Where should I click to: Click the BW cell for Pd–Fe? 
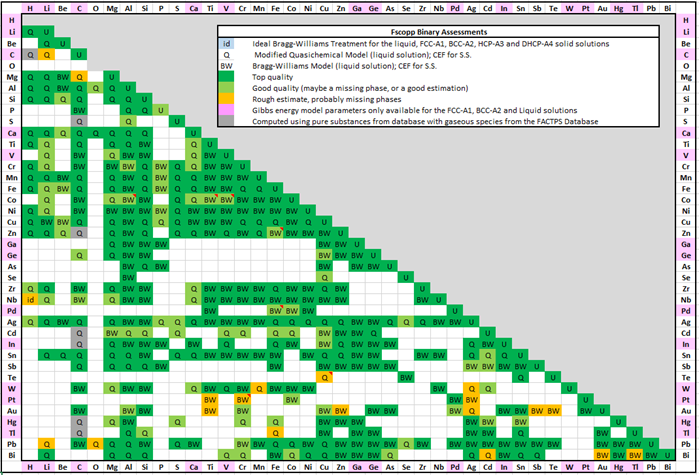point(276,310)
